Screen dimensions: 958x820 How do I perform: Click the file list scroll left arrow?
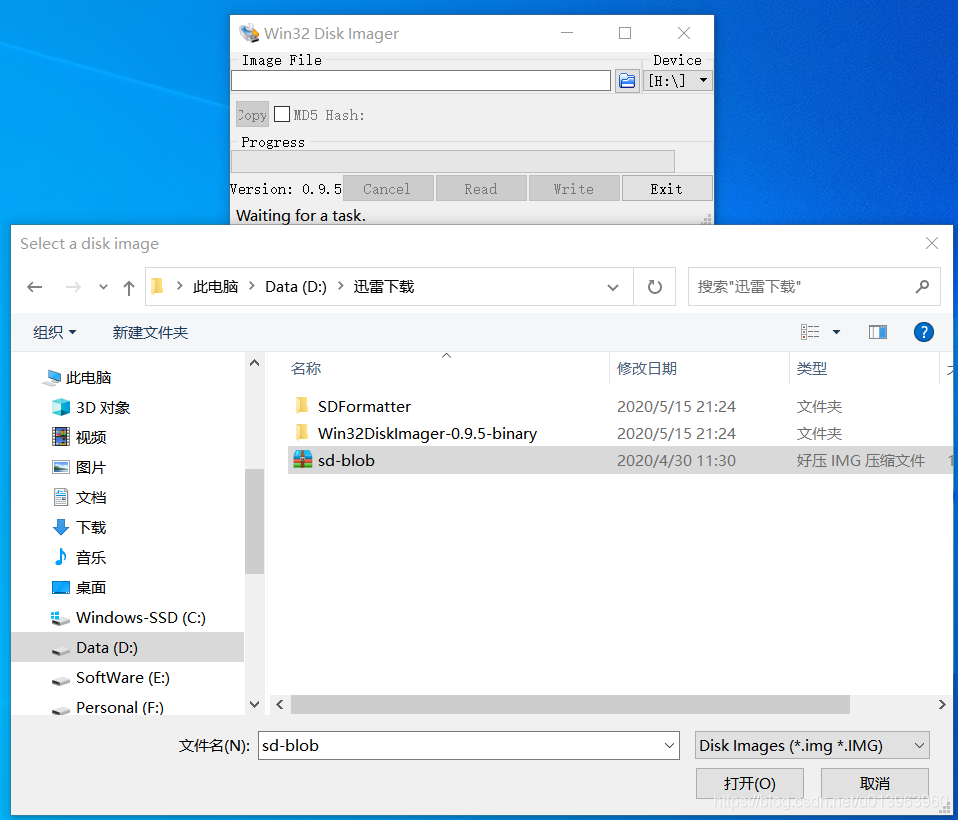click(x=280, y=705)
